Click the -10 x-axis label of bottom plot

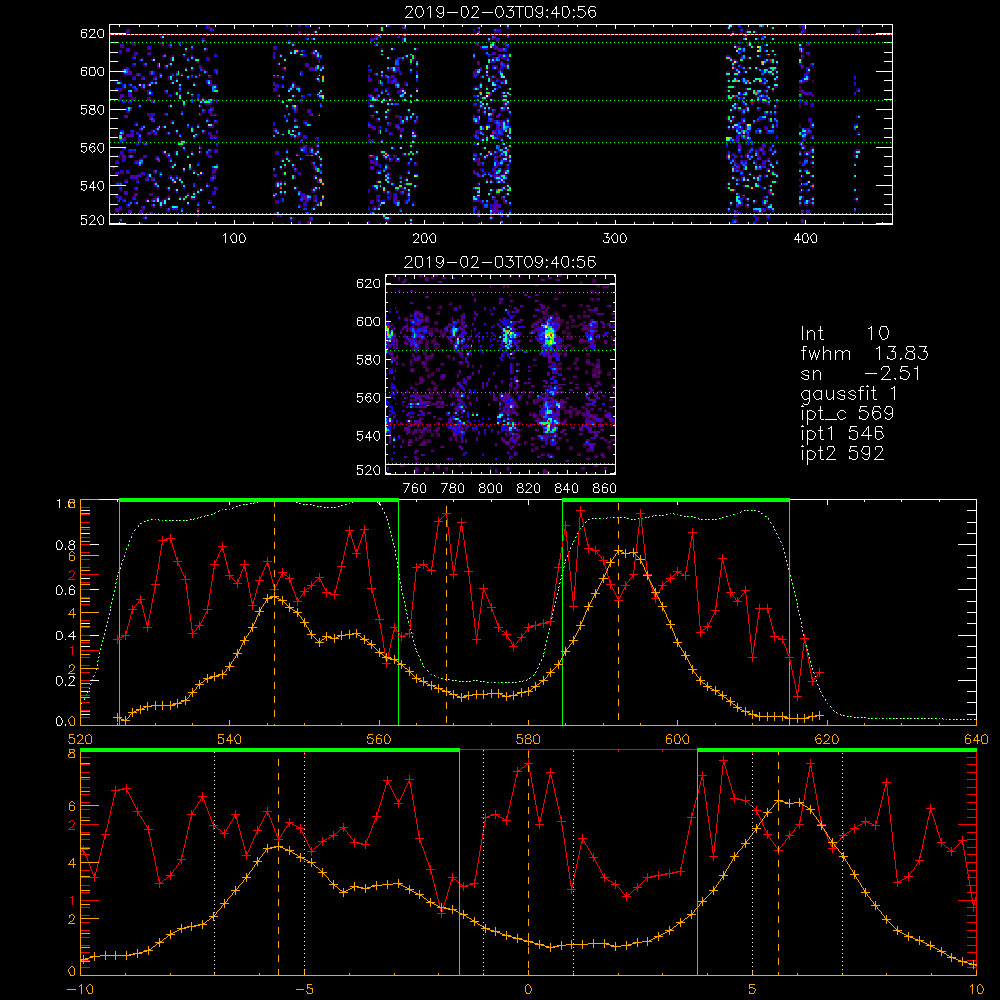pyautogui.click(x=80, y=990)
